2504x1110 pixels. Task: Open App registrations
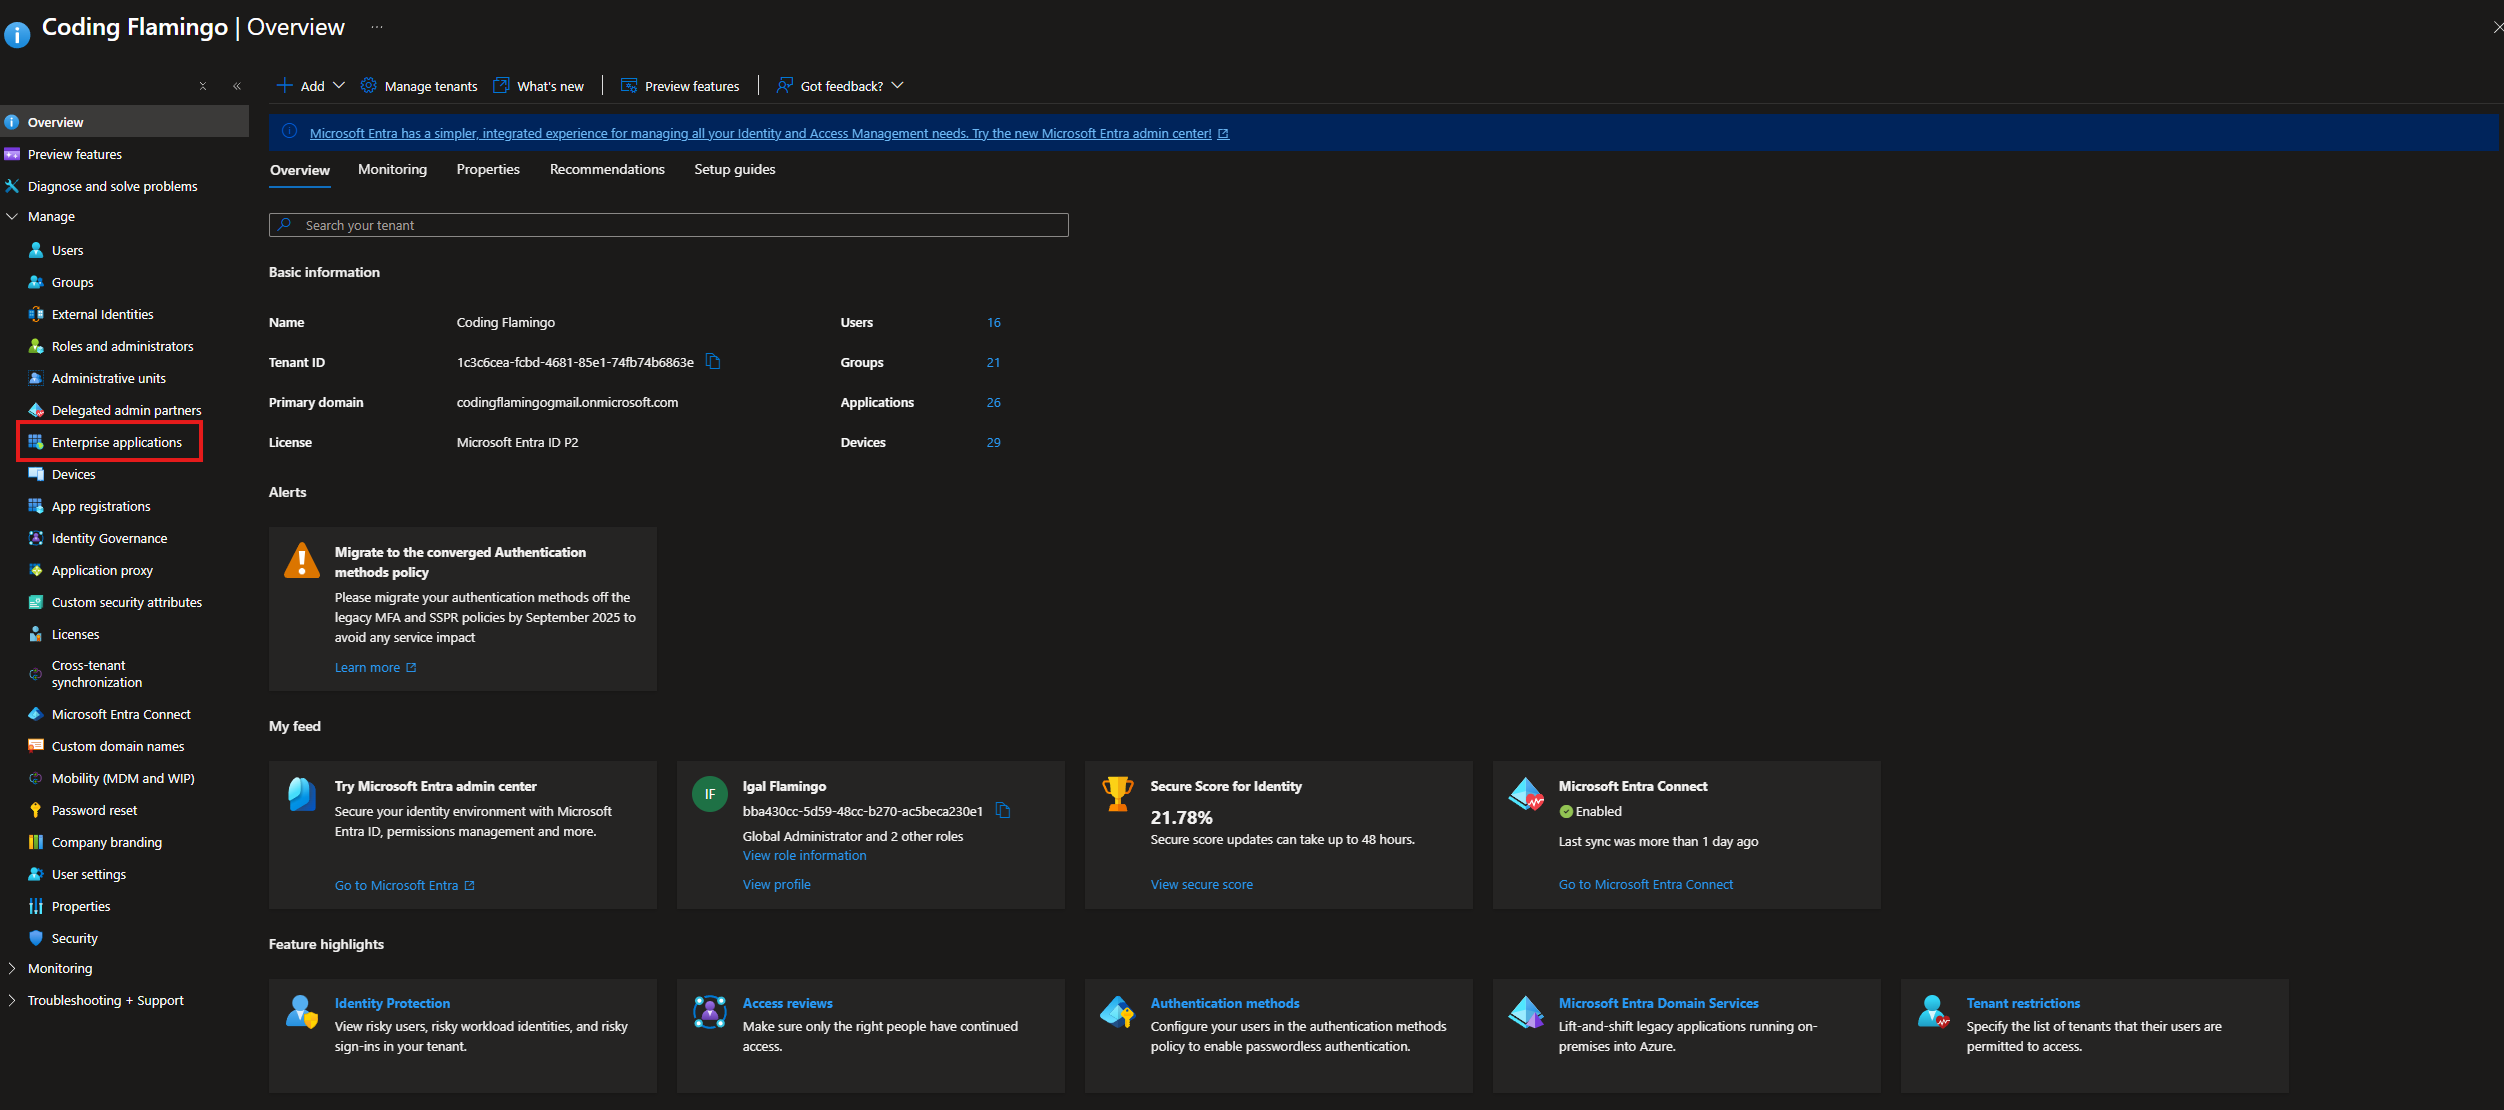tap(101, 506)
